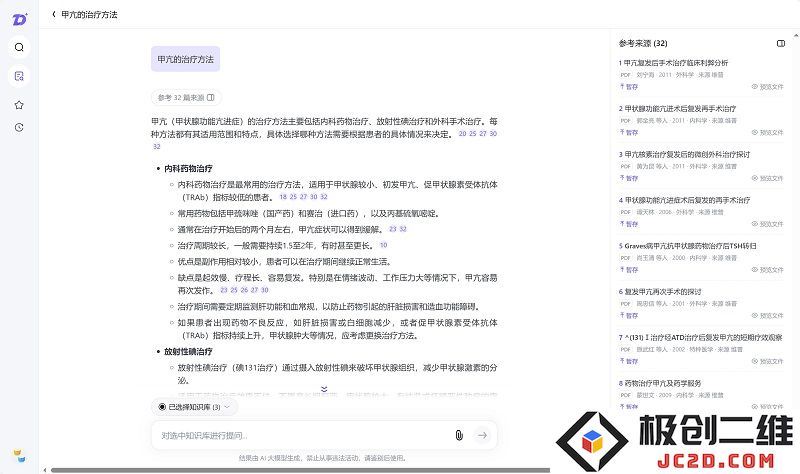Click the PDF tag under source 6 title
The width and height of the screenshot is (800, 474).
point(626,304)
